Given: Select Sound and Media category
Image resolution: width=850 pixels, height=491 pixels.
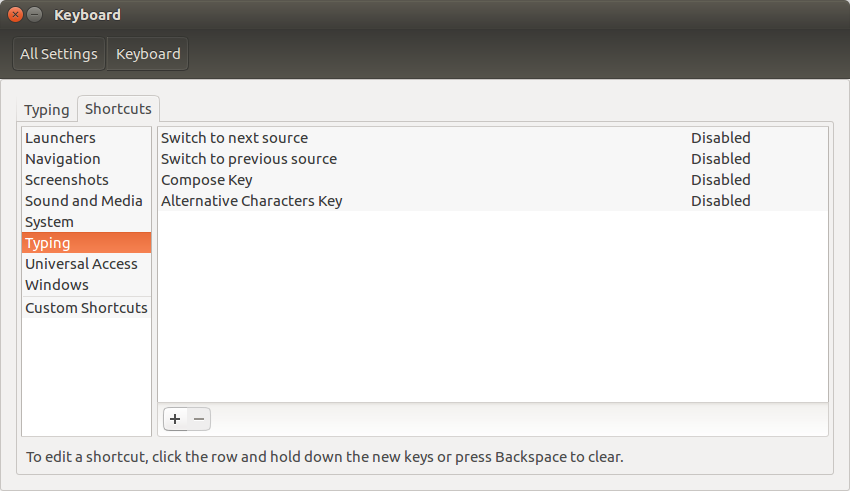Looking at the screenshot, I should [x=84, y=201].
